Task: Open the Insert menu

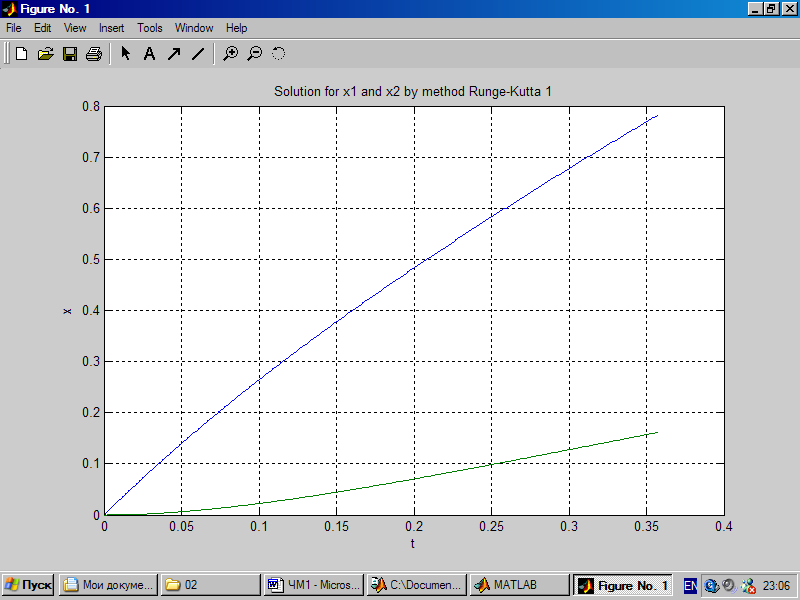Action: tap(111, 28)
